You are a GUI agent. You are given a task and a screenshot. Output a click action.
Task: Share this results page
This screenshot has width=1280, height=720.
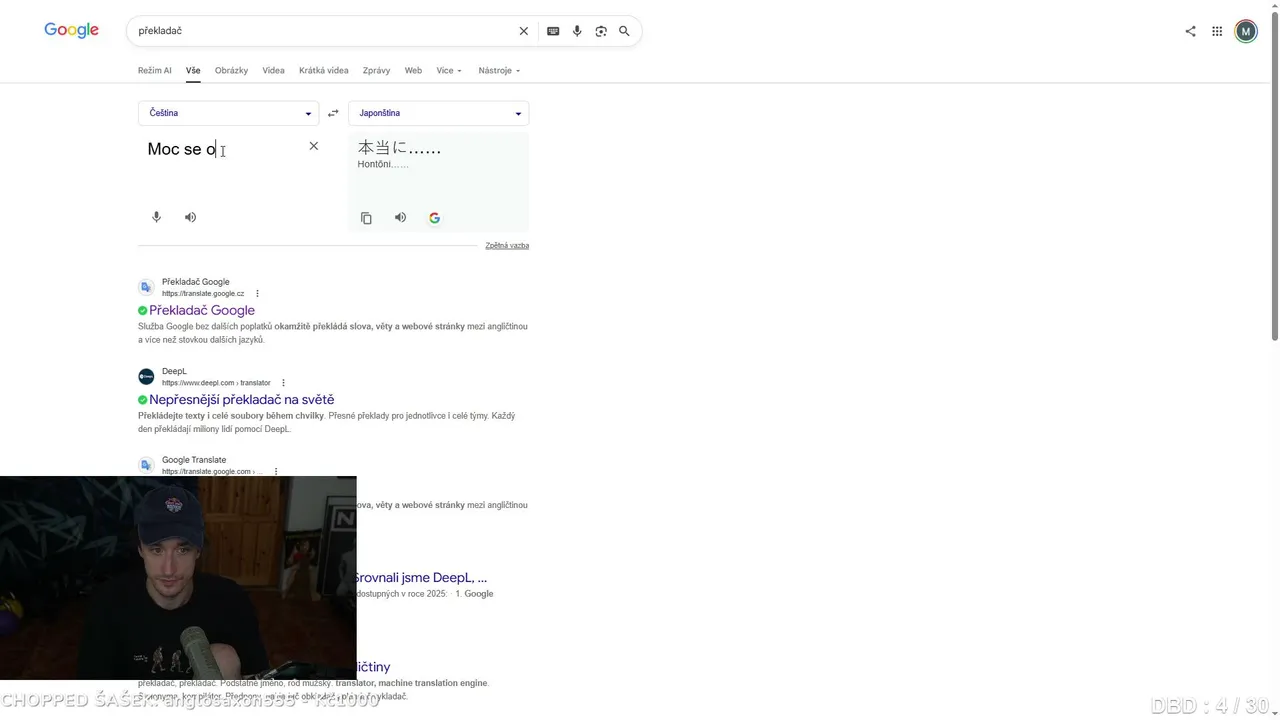(1190, 31)
